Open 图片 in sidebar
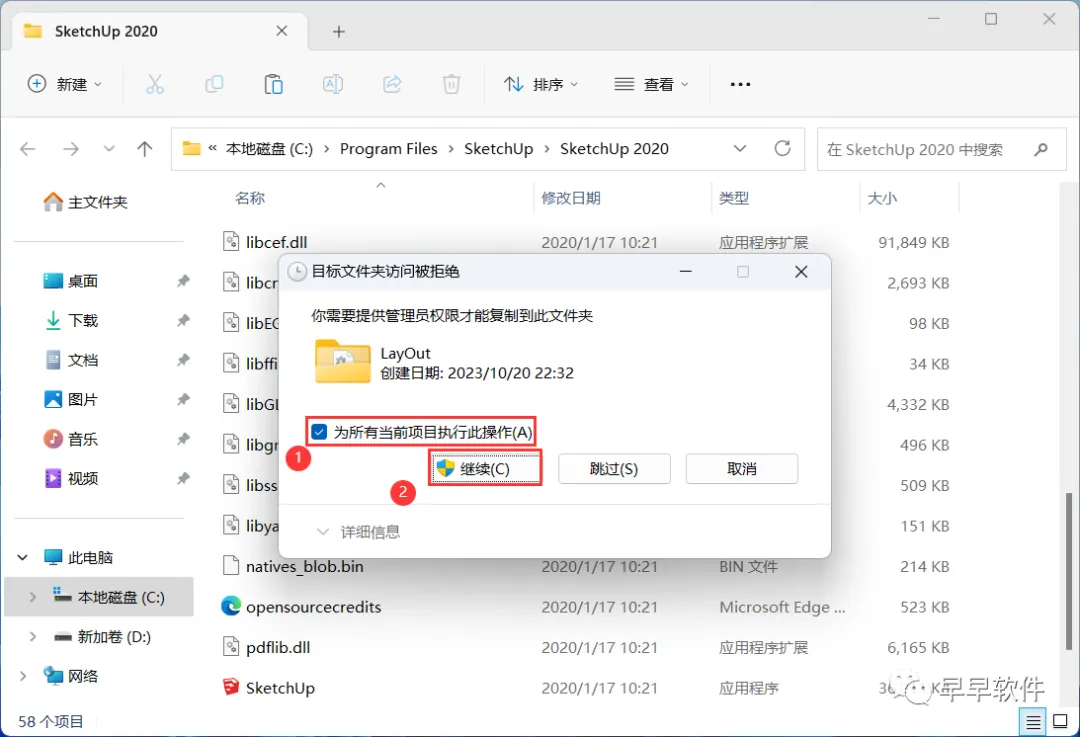This screenshot has height=737, width=1080. [x=72, y=399]
